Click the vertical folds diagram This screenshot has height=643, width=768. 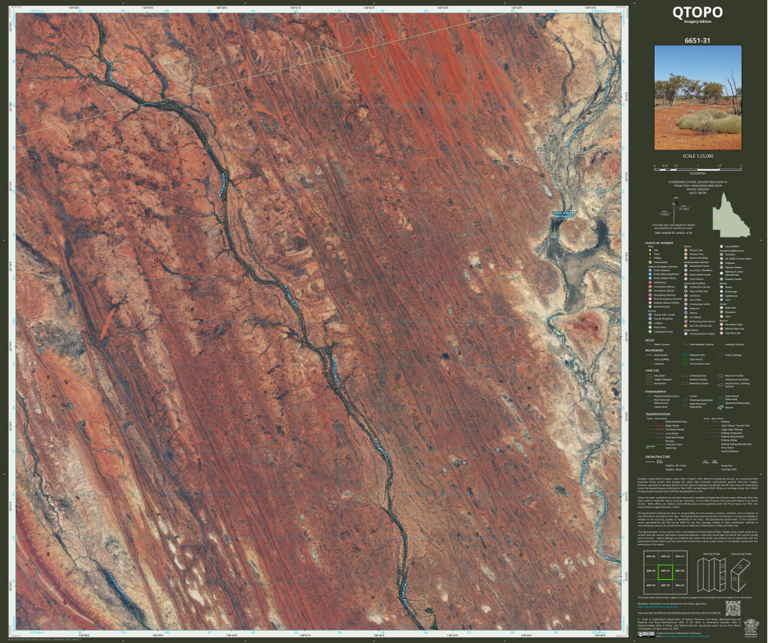click(x=711, y=575)
